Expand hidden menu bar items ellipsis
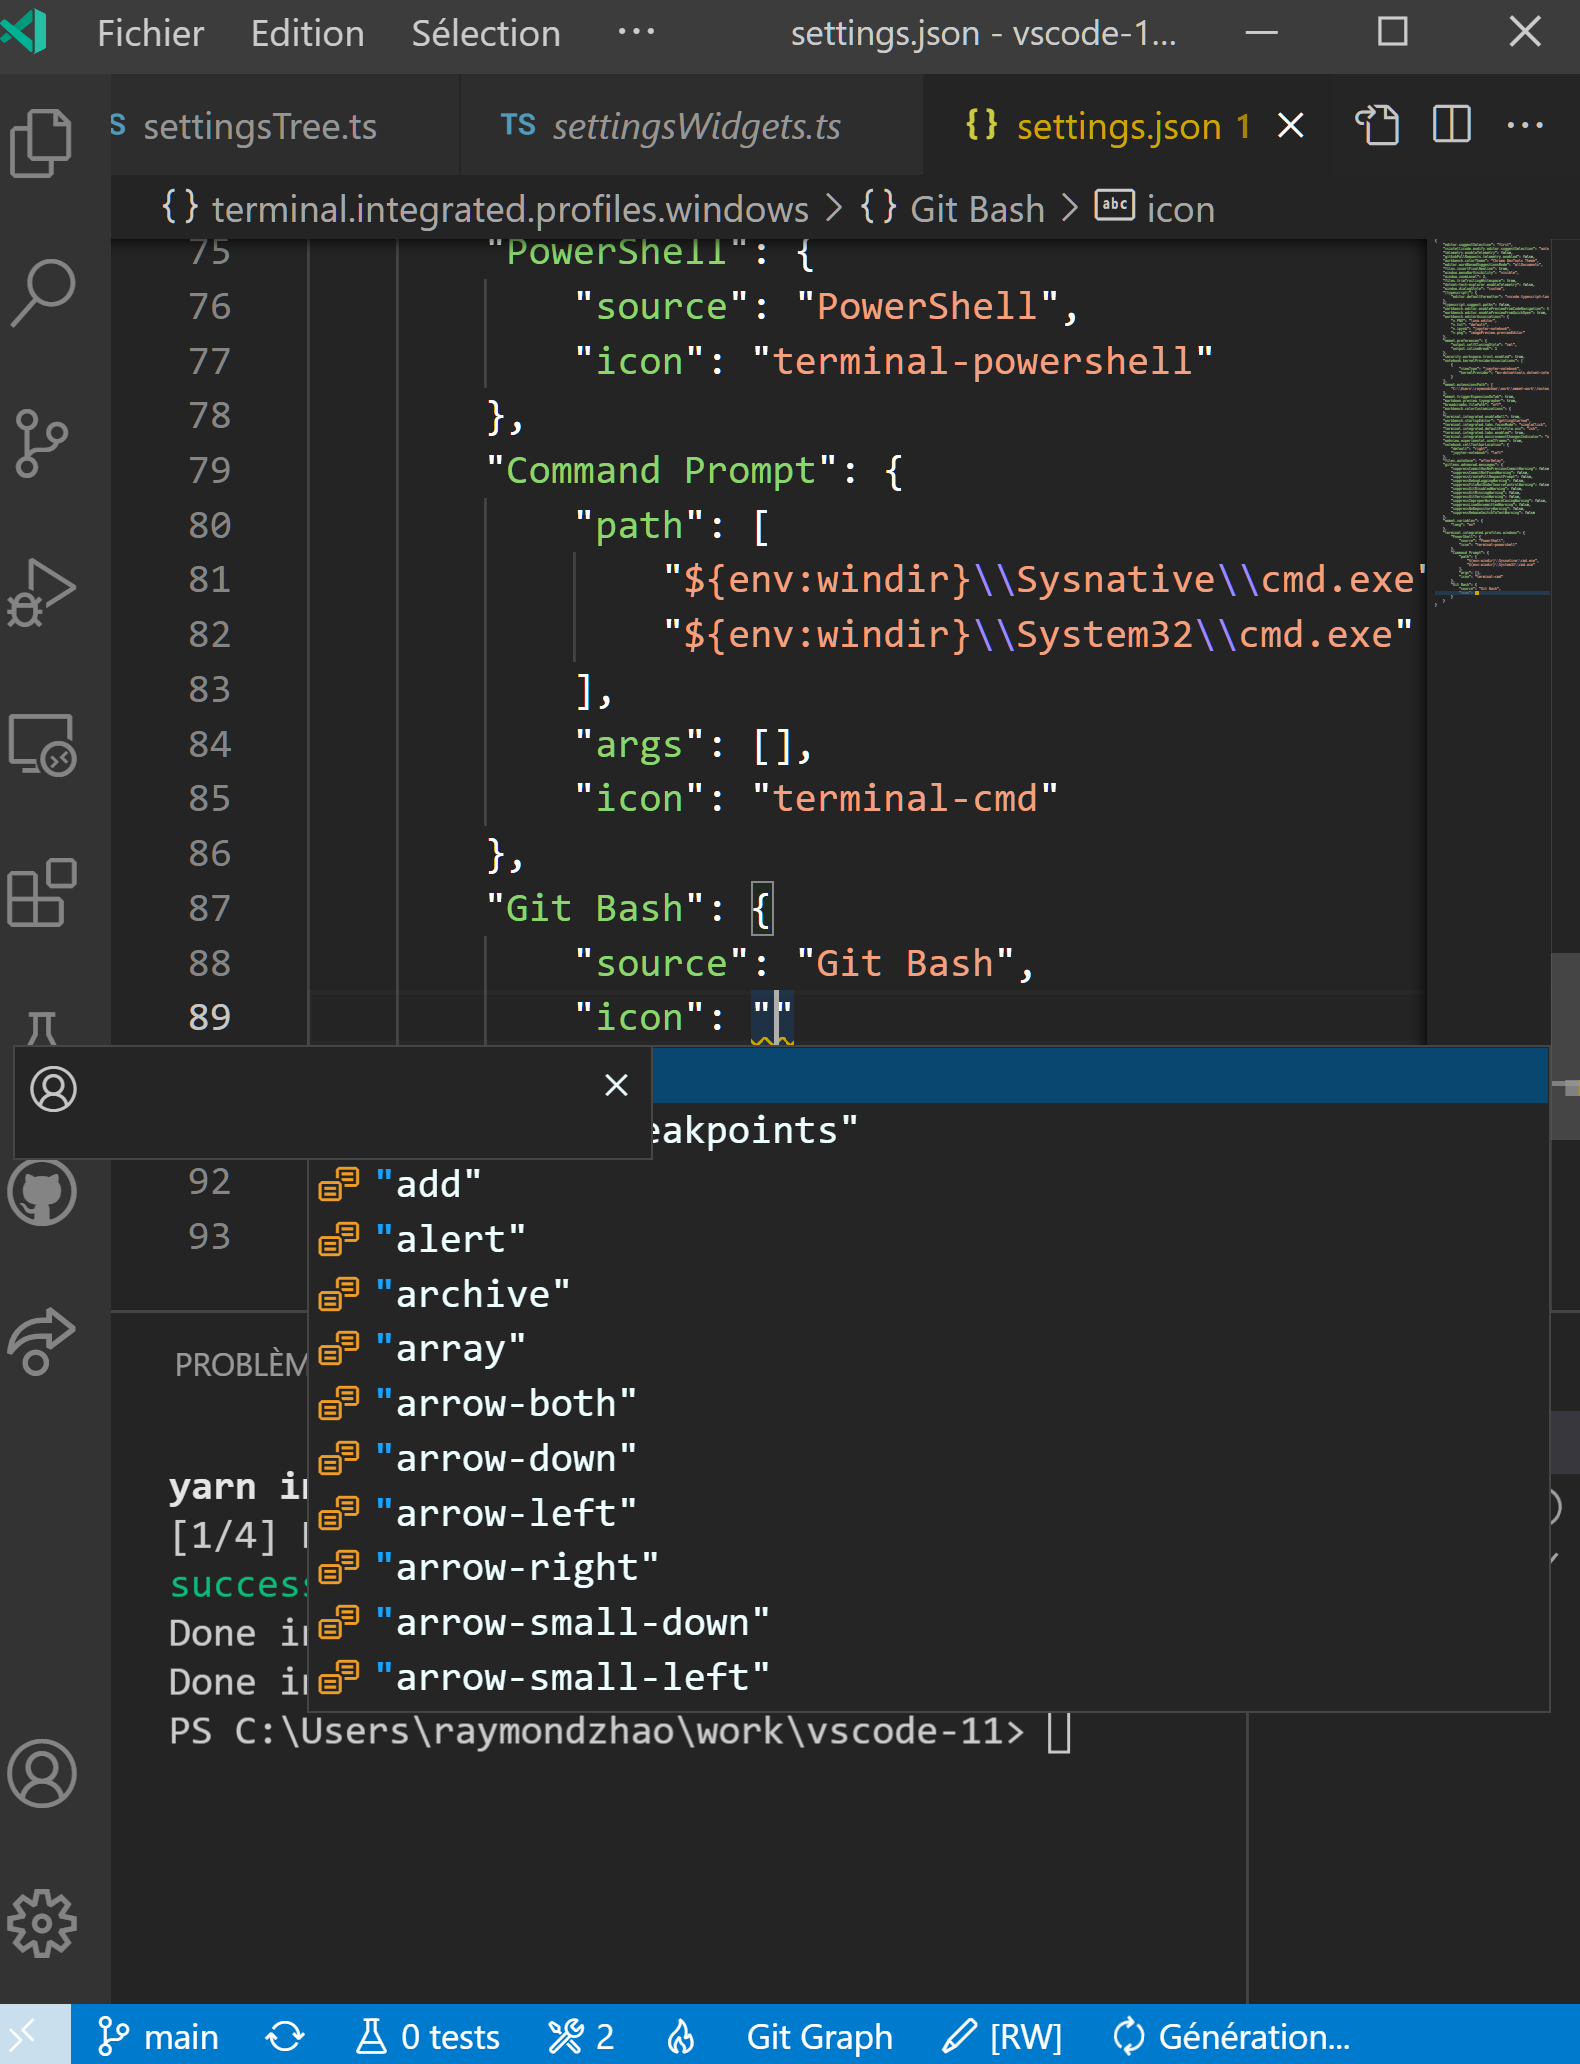This screenshot has width=1580, height=2064. tap(636, 33)
